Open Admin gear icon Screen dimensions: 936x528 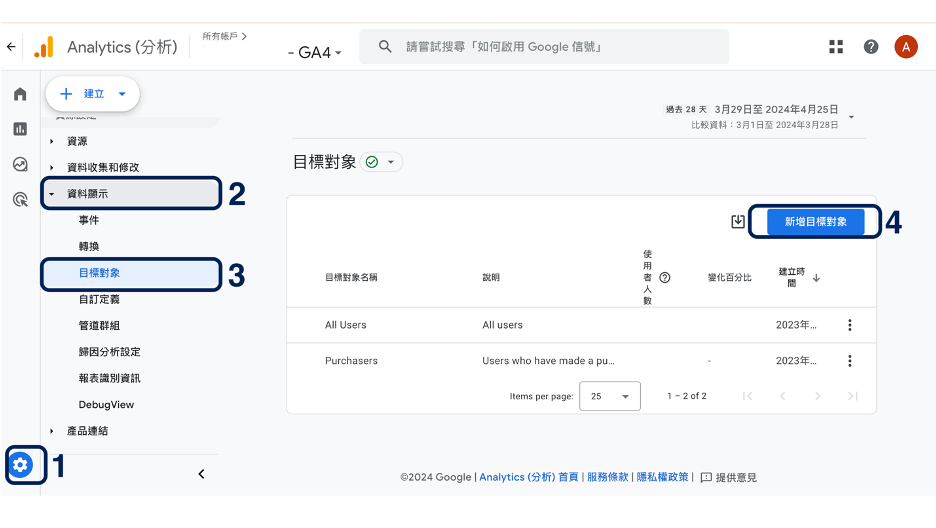point(20,465)
